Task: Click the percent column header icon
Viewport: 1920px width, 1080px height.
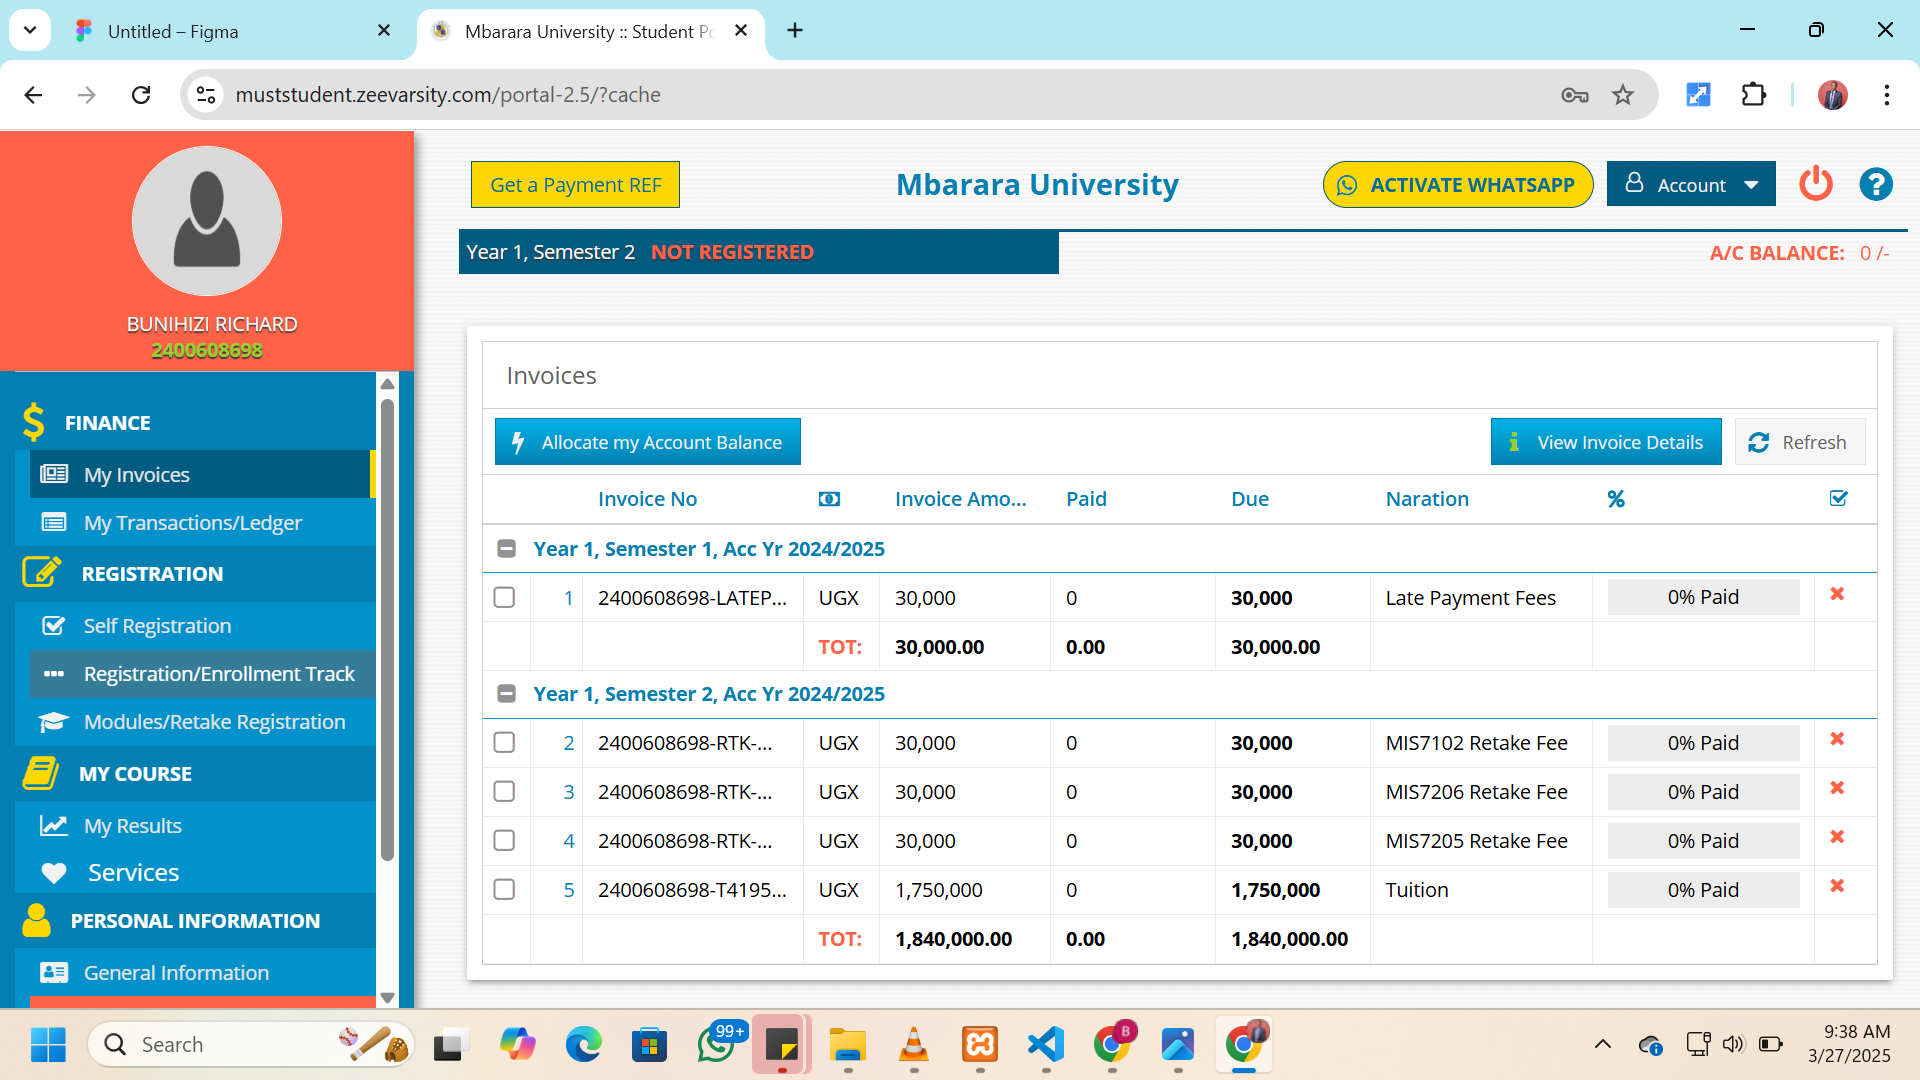Action: (1616, 499)
